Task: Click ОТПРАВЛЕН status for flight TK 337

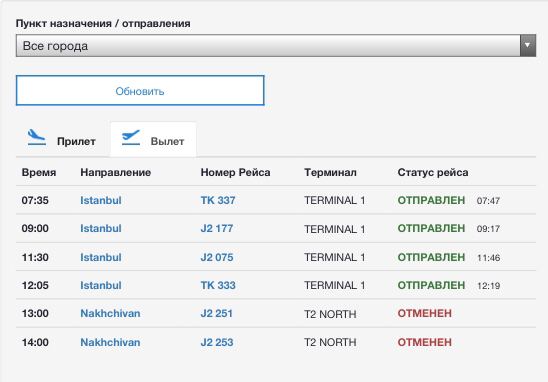Action: (x=431, y=200)
